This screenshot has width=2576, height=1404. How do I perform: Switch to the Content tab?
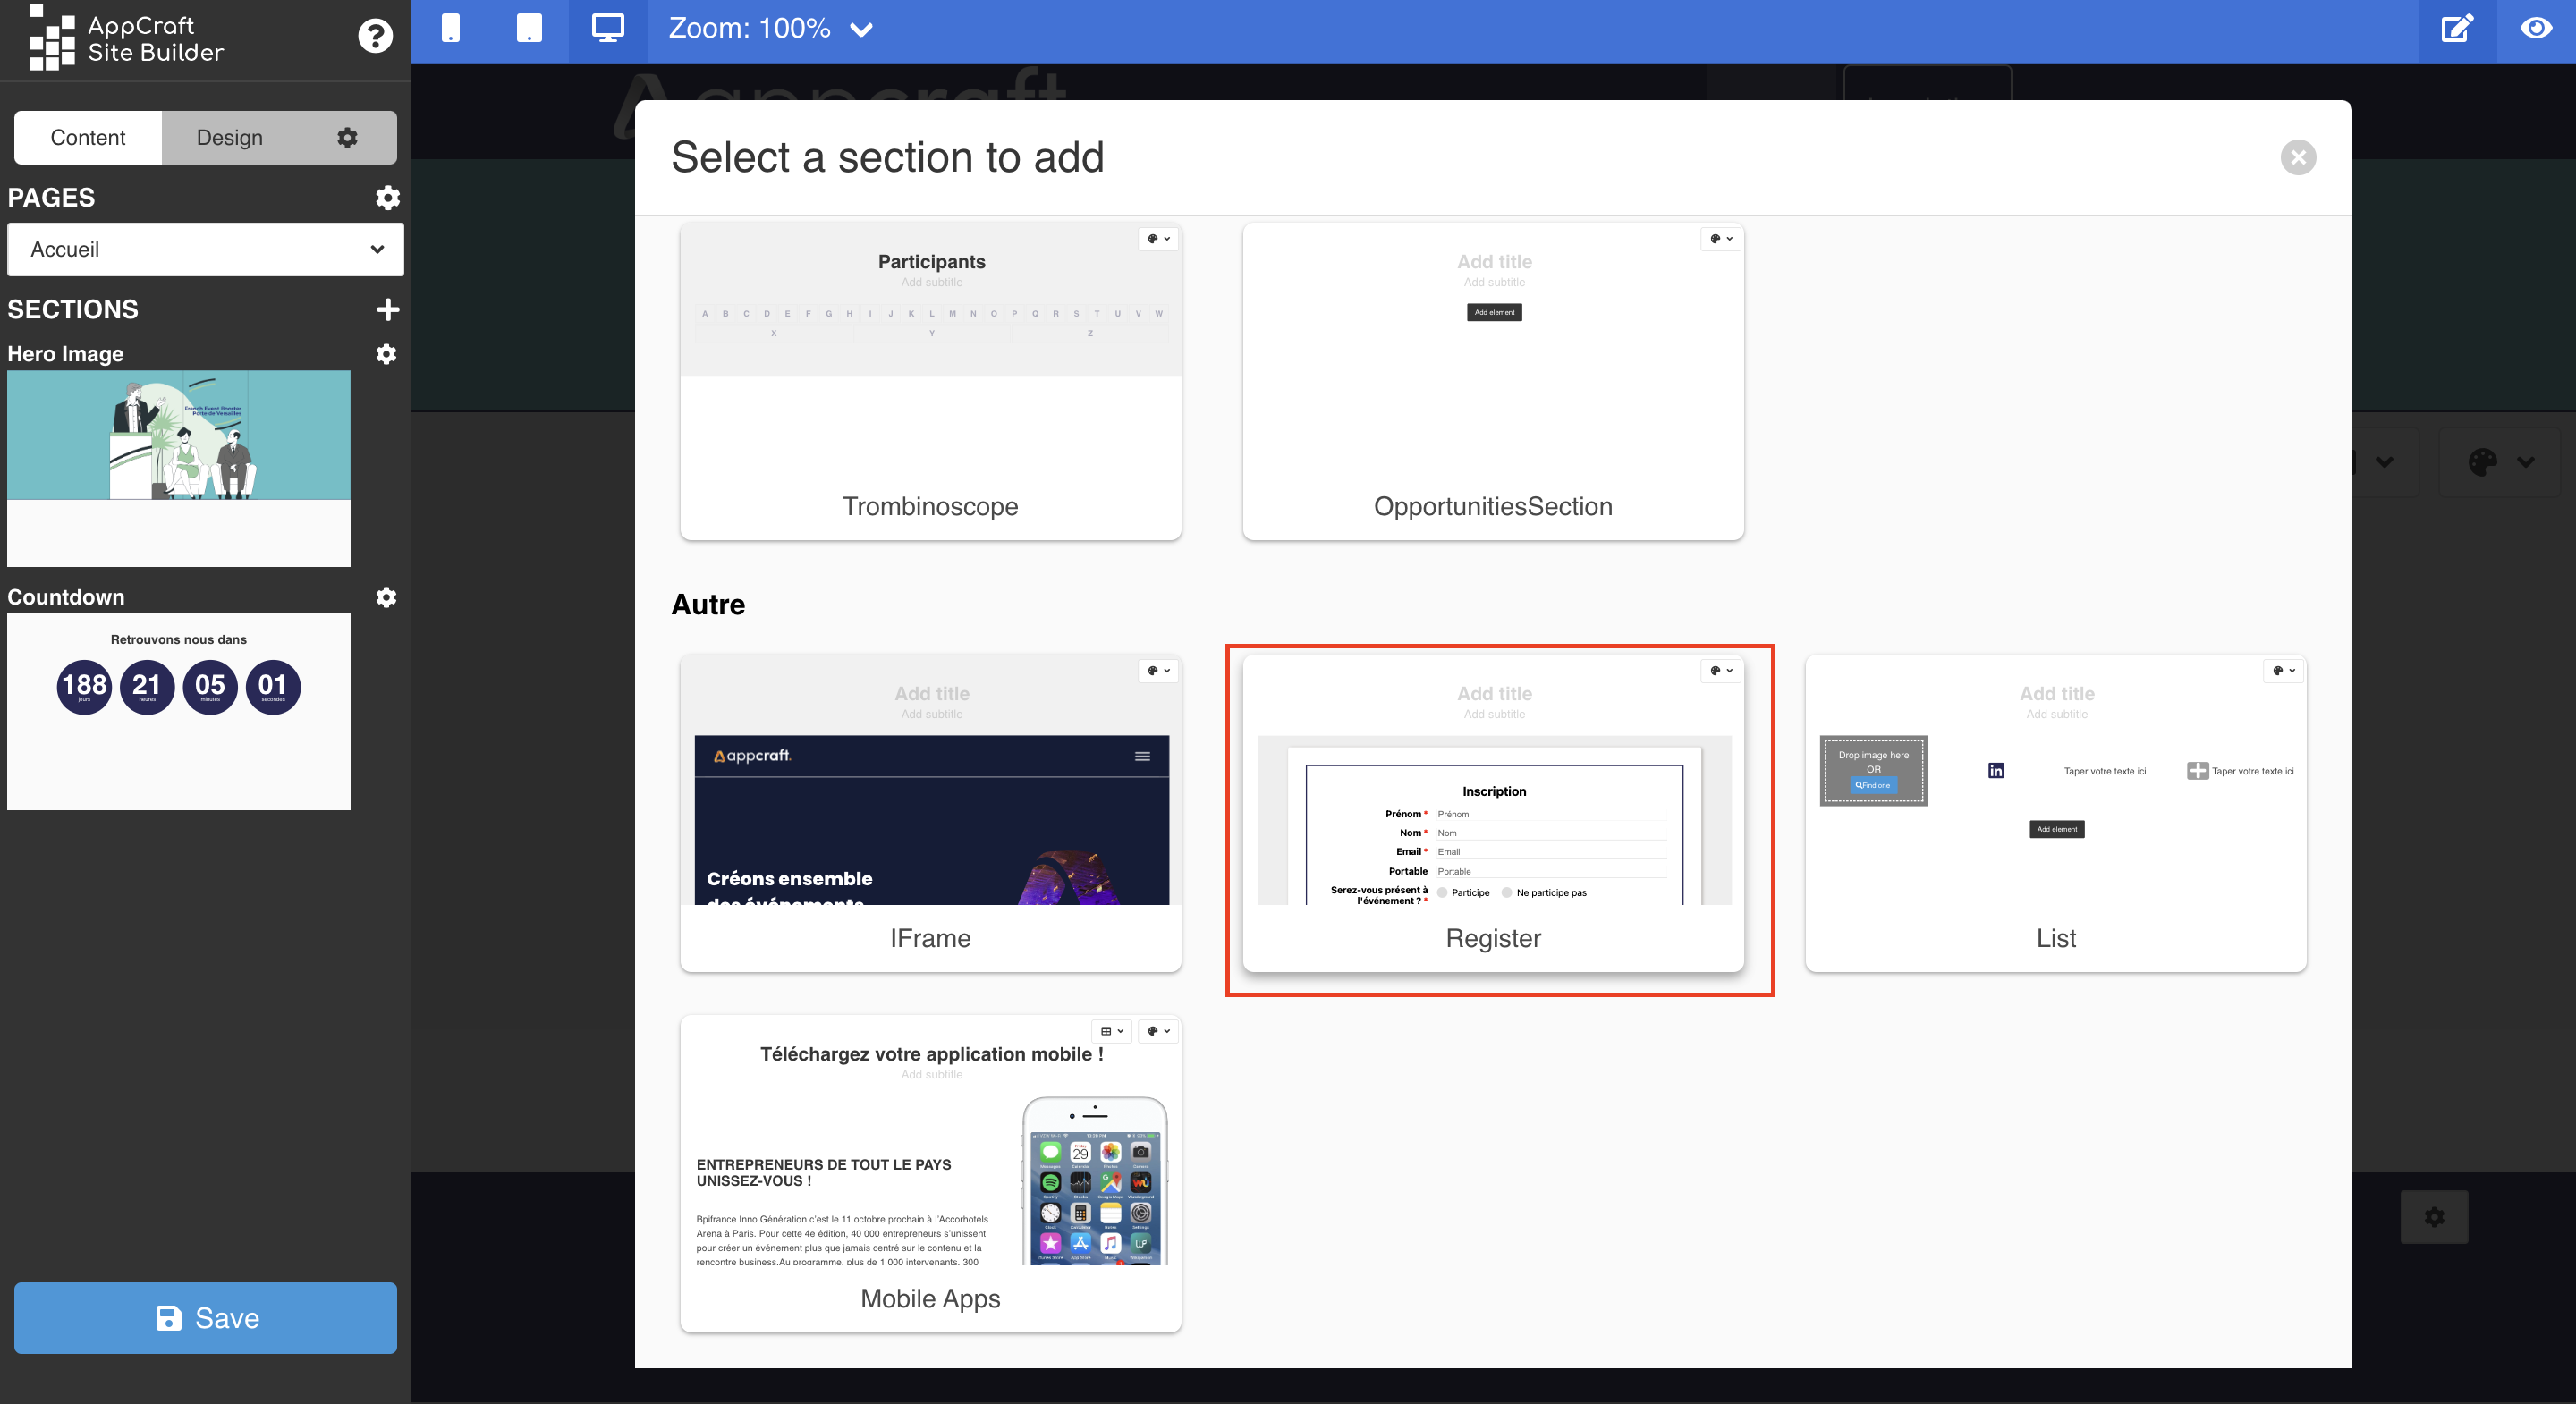point(88,137)
